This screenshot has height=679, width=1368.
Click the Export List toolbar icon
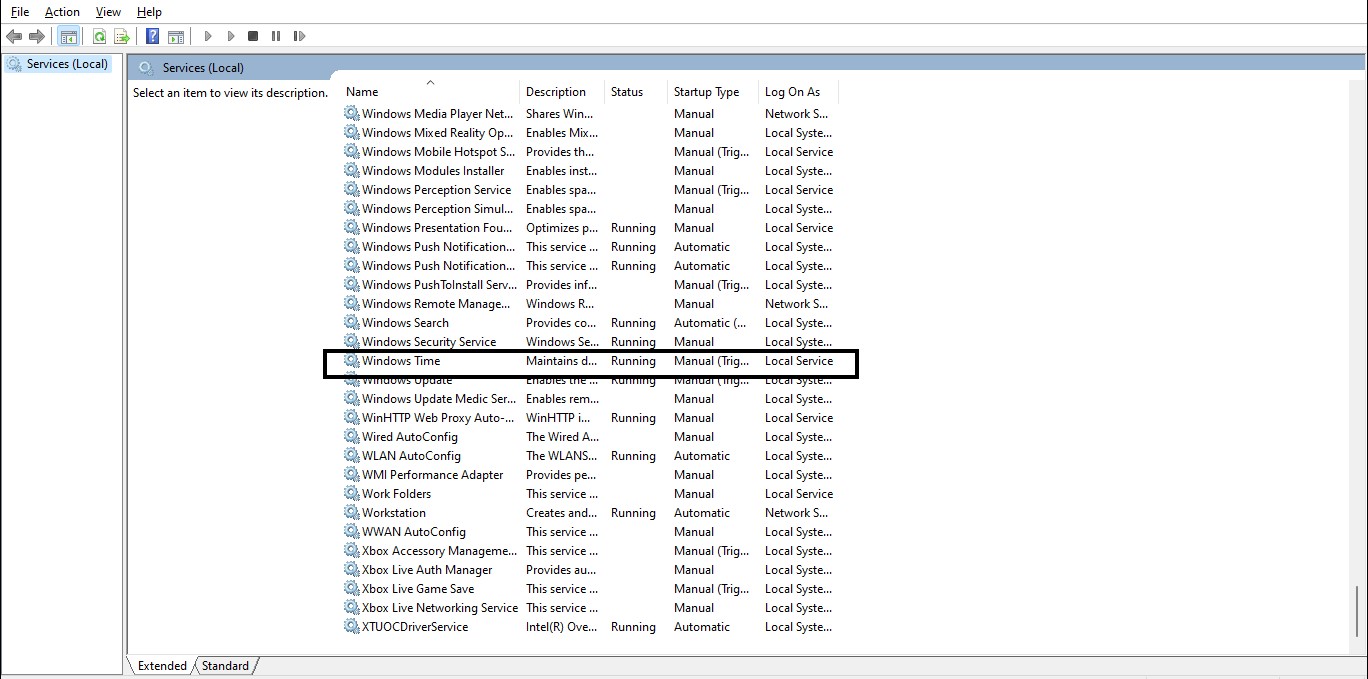122,37
